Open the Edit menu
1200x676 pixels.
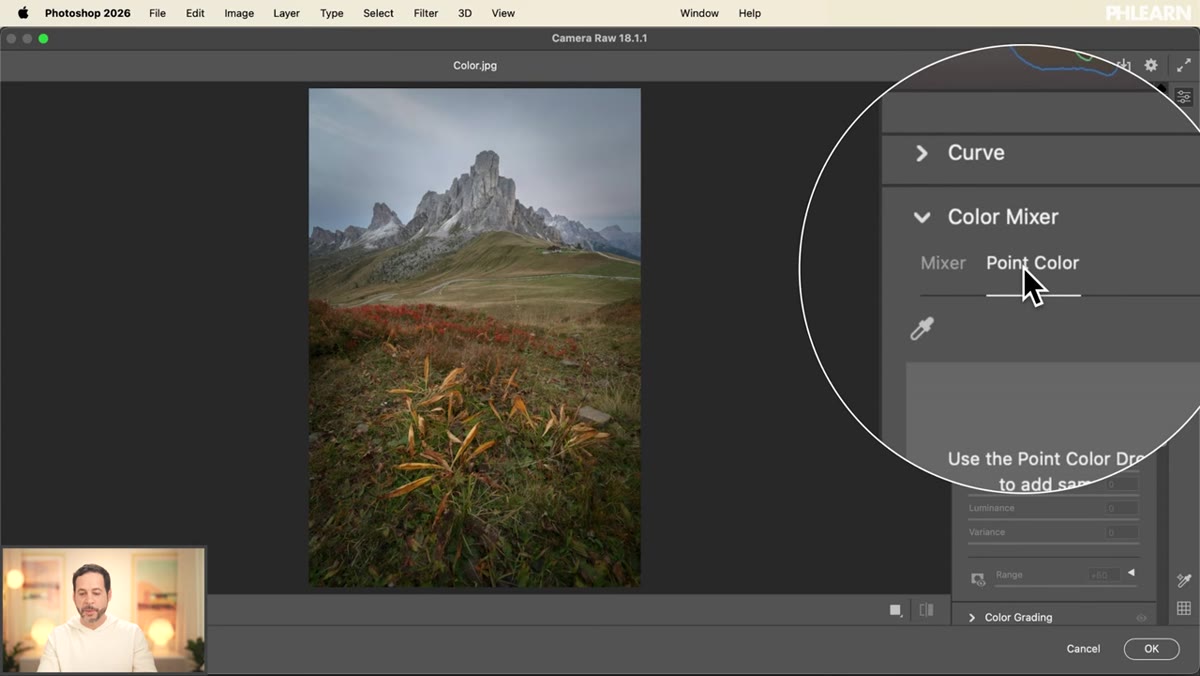tap(195, 13)
